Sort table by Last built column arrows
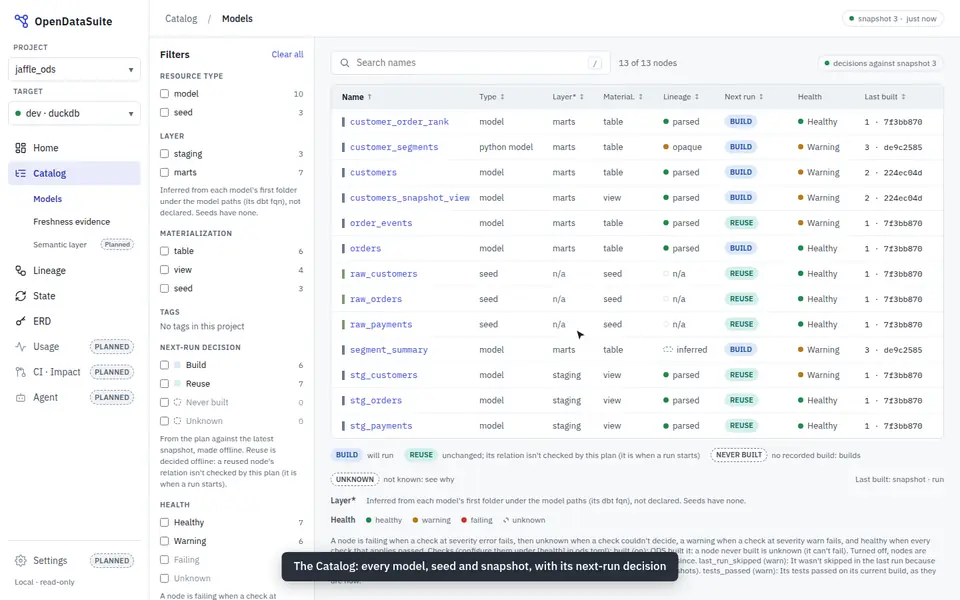The width and height of the screenshot is (960, 600). (x=903, y=97)
